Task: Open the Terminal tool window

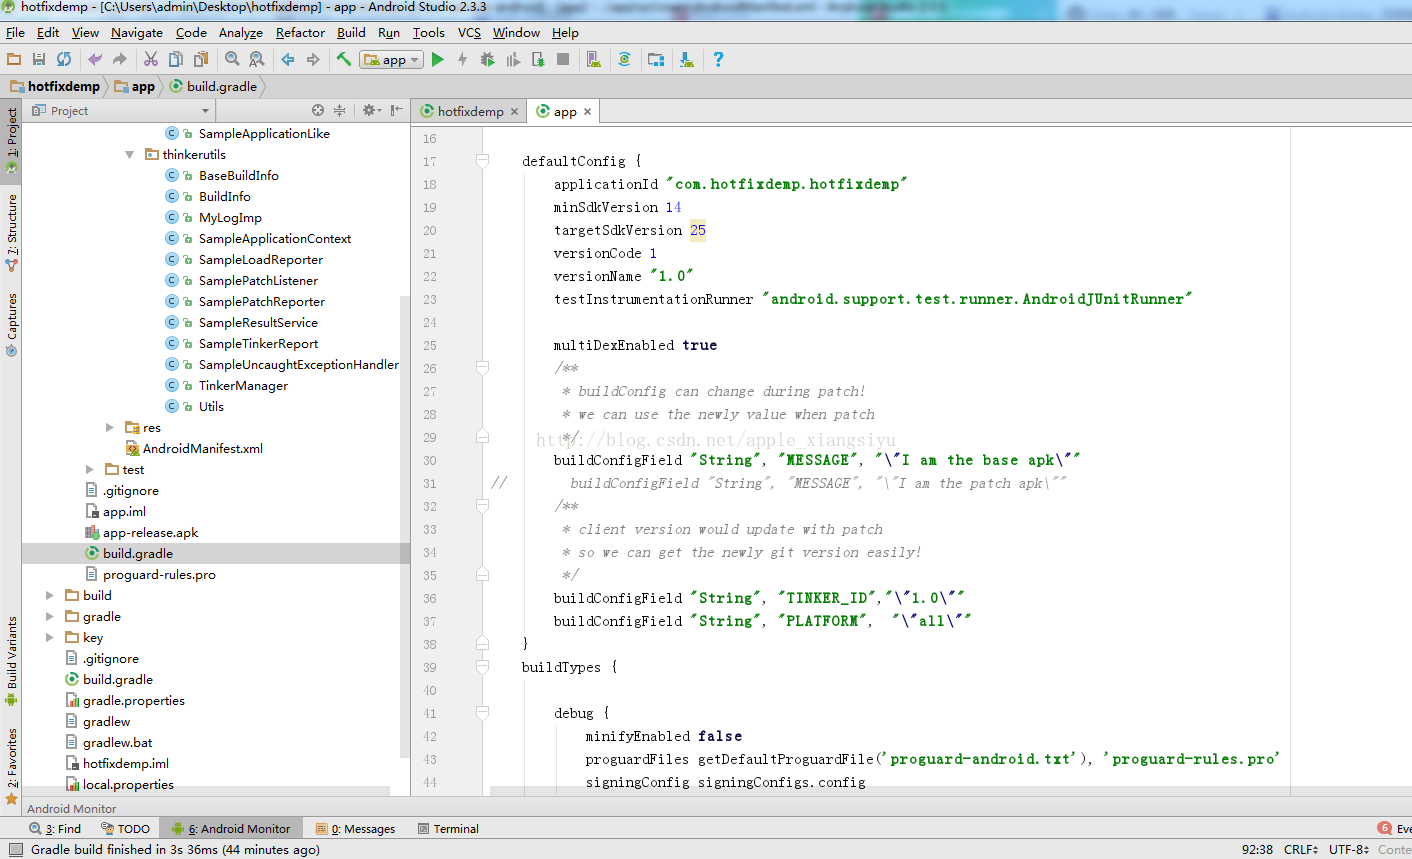Action: coord(449,828)
